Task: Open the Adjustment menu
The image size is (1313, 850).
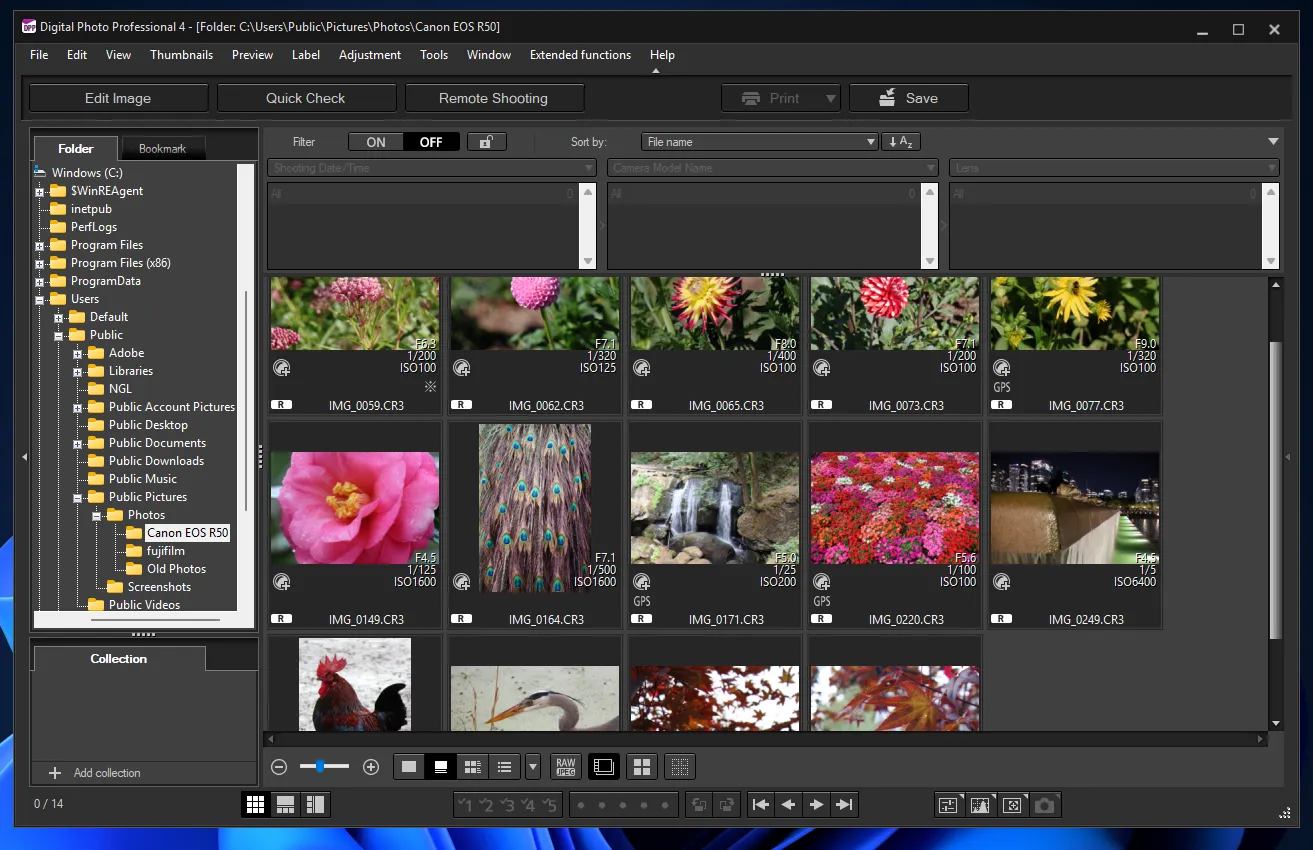Action: [x=370, y=55]
